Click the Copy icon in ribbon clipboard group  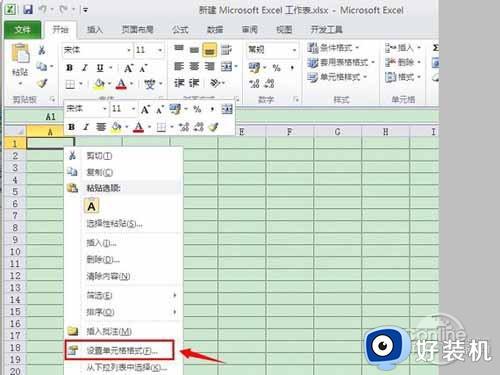(42, 66)
